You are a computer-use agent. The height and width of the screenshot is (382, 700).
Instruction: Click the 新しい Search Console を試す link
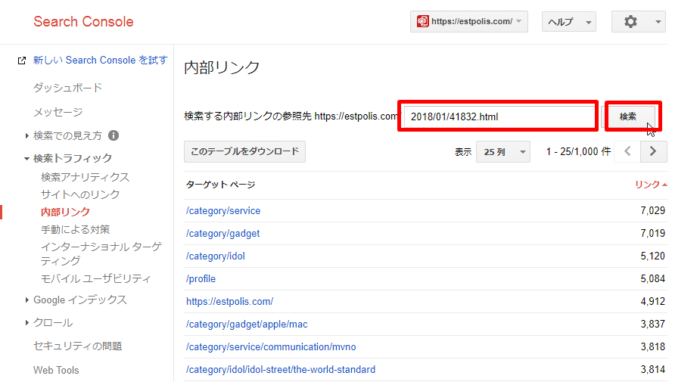pos(100,60)
